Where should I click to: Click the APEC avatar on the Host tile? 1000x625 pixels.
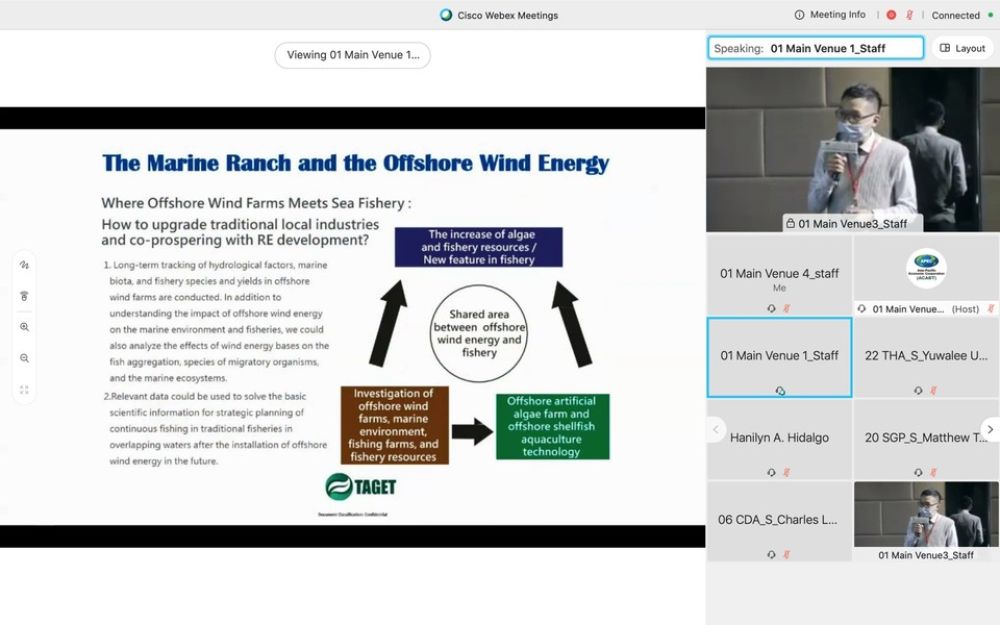coord(926,268)
